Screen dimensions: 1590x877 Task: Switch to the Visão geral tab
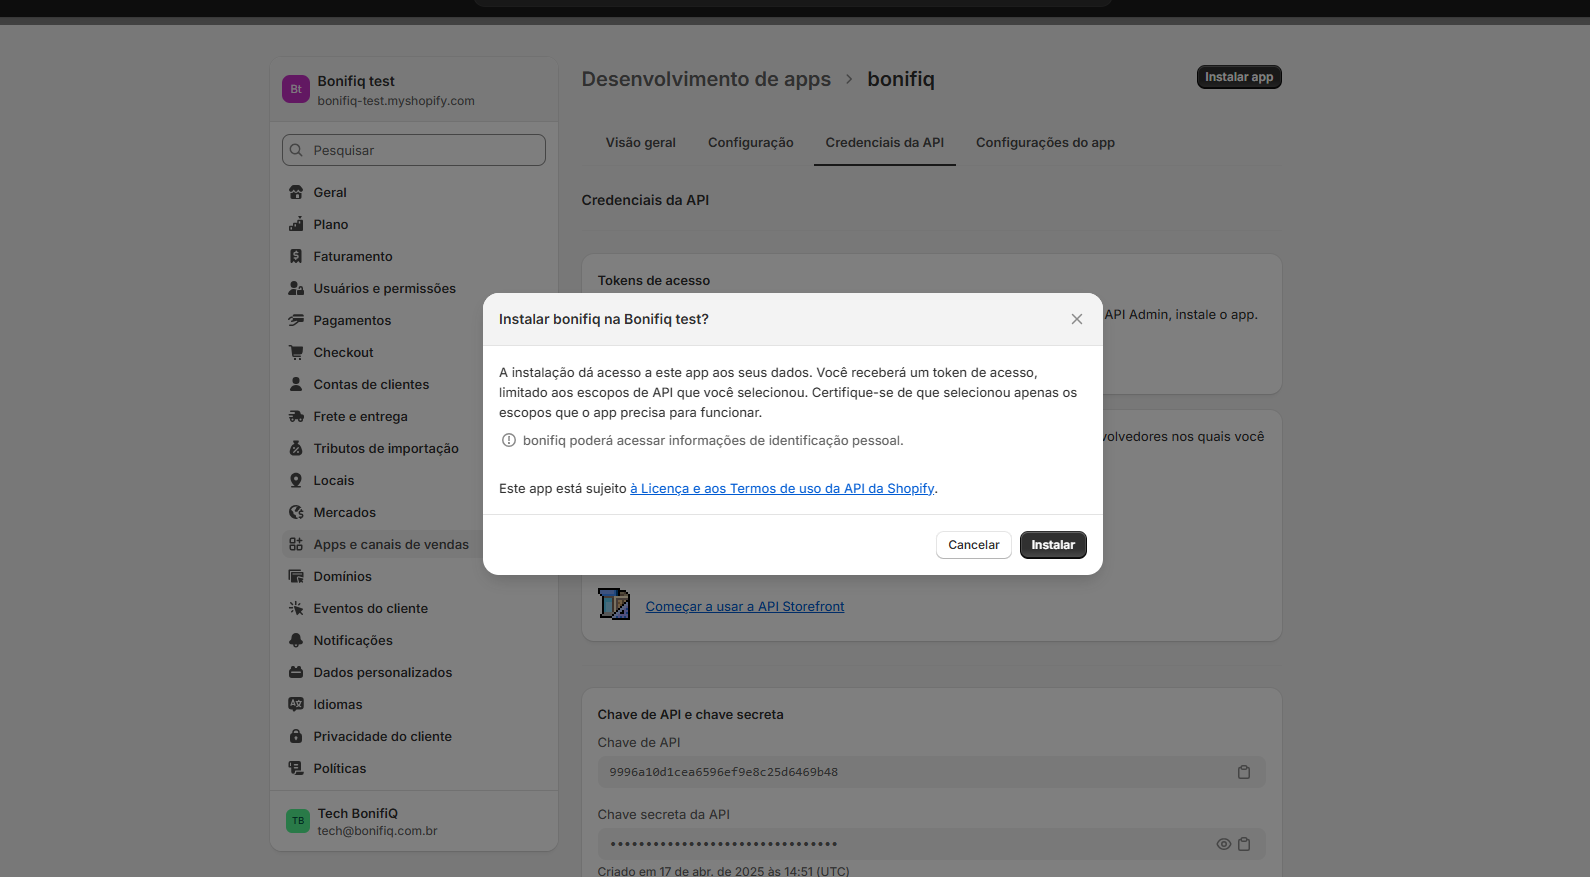(641, 143)
